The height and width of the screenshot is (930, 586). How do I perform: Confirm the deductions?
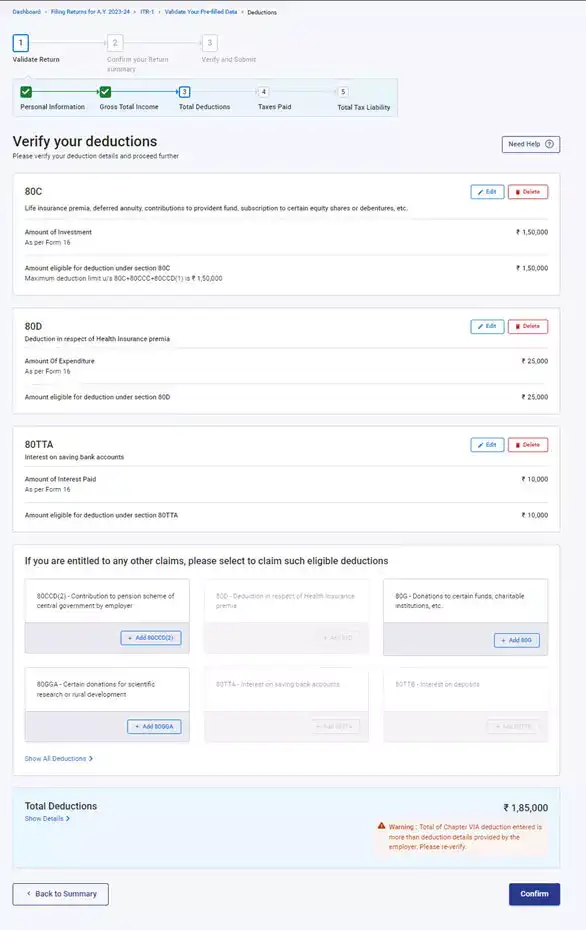coord(534,894)
